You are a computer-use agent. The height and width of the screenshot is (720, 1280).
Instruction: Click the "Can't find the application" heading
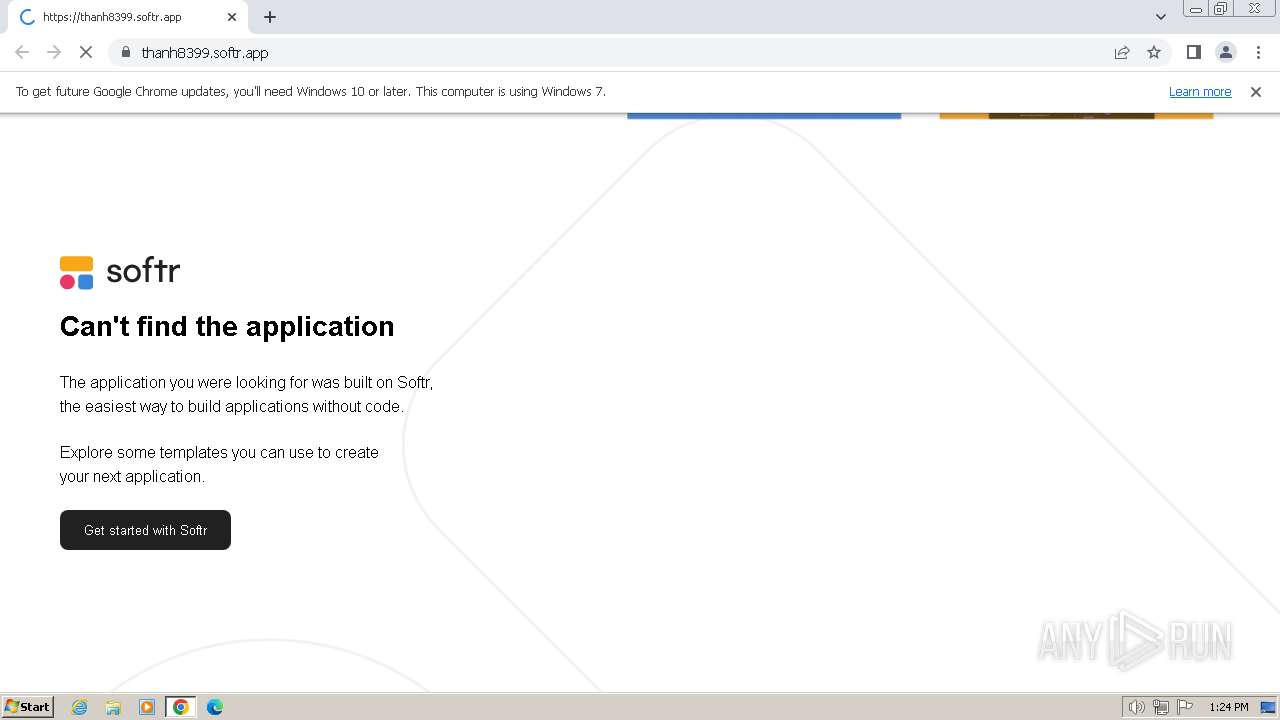point(227,327)
